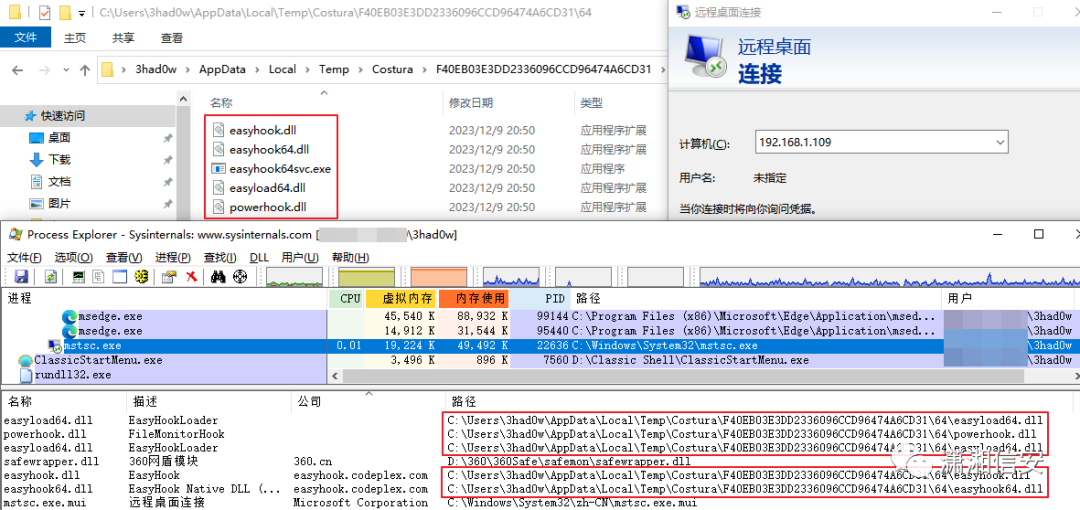Viewport: 1080px width, 510px height.
Task: Expand the chevron after Temp in breadcrumb
Action: pyautogui.click(x=360, y=70)
